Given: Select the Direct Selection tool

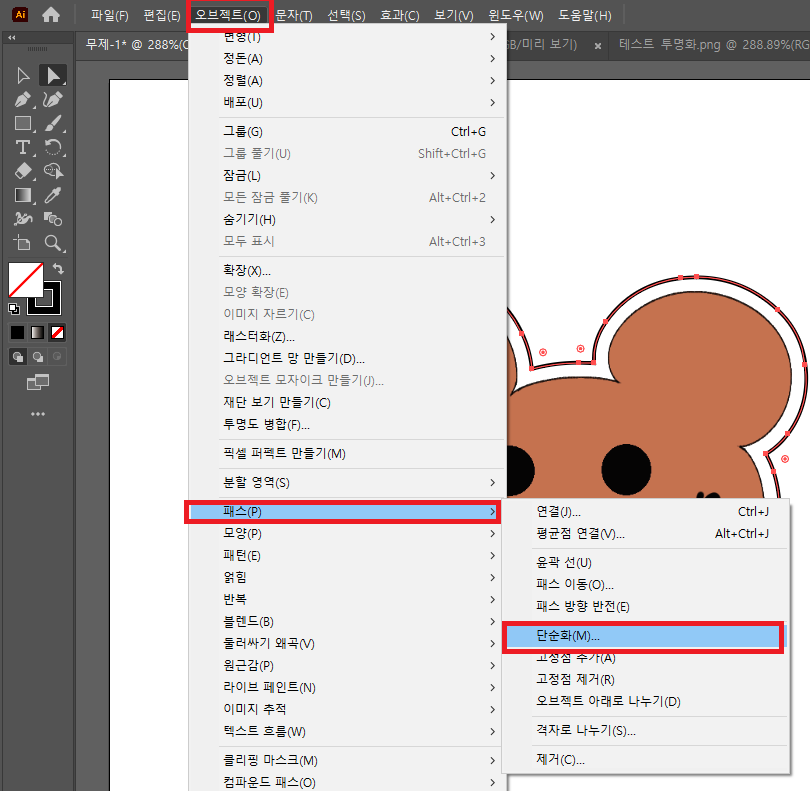Looking at the screenshot, I should [x=53, y=75].
